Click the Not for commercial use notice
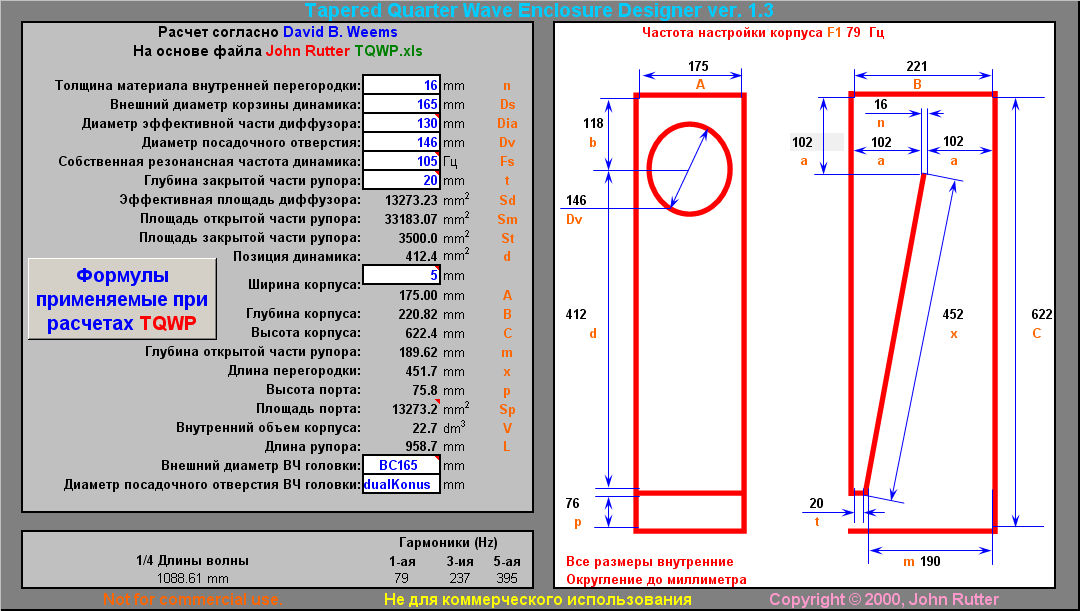The width and height of the screenshot is (1080, 611). [x=192, y=599]
